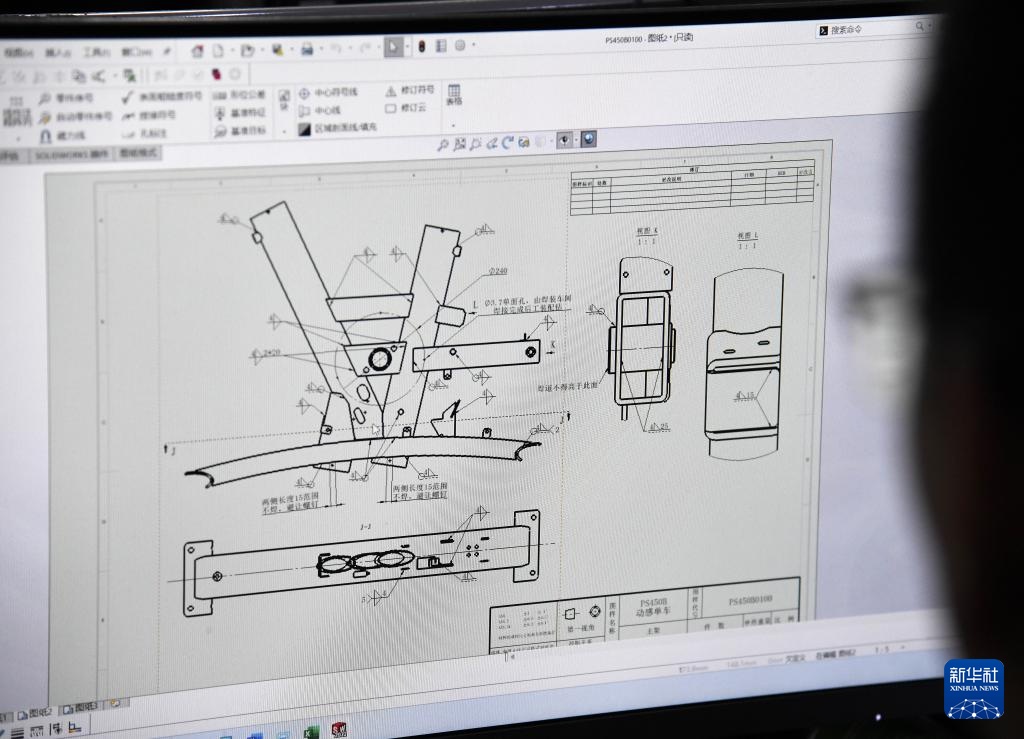The width and height of the screenshot is (1024, 739).
Task: Click the search commands input field
Action: (x=868, y=30)
